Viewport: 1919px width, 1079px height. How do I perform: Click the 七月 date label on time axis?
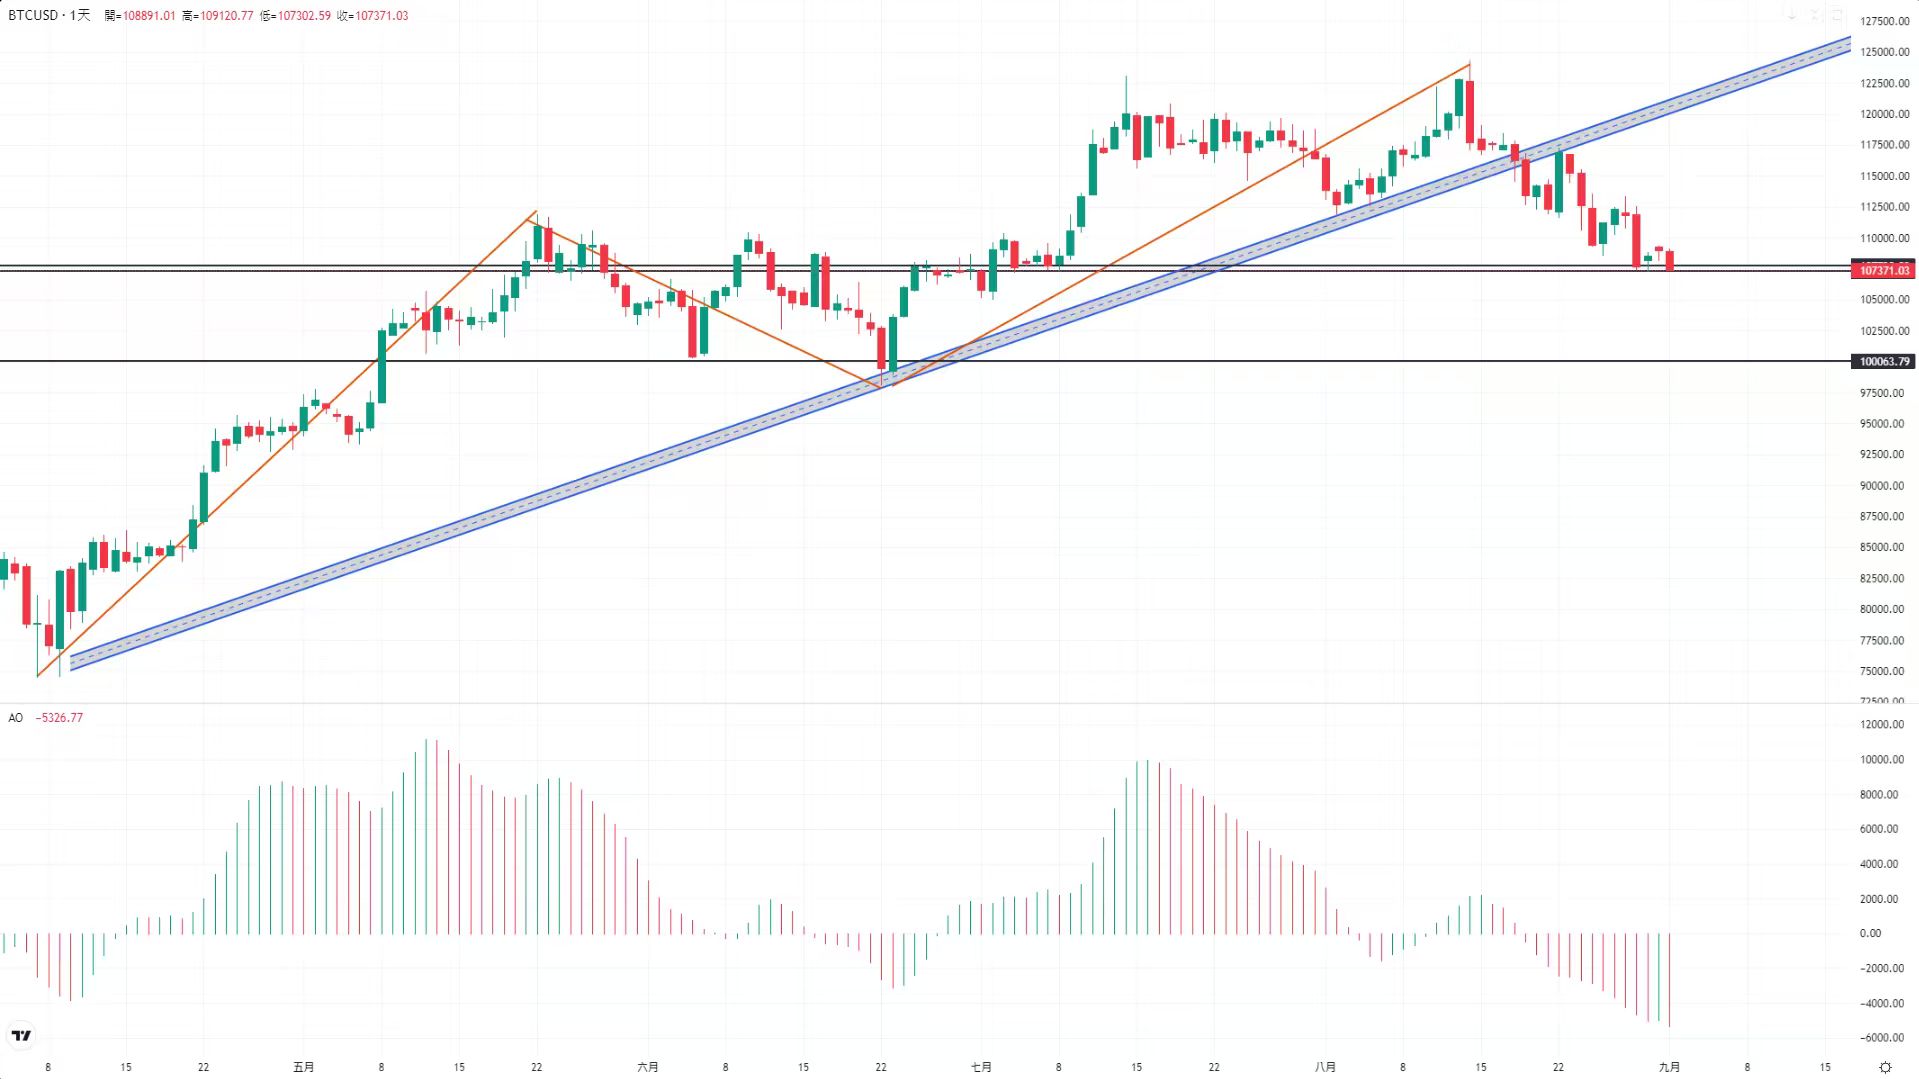981,1067
